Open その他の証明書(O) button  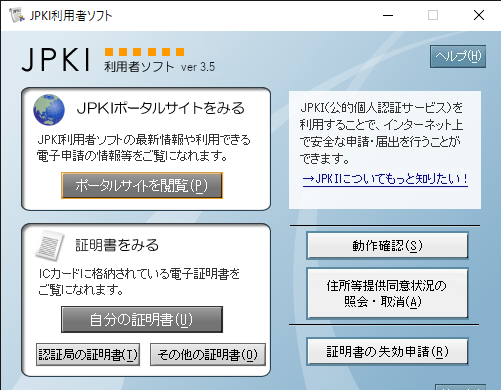(x=208, y=354)
